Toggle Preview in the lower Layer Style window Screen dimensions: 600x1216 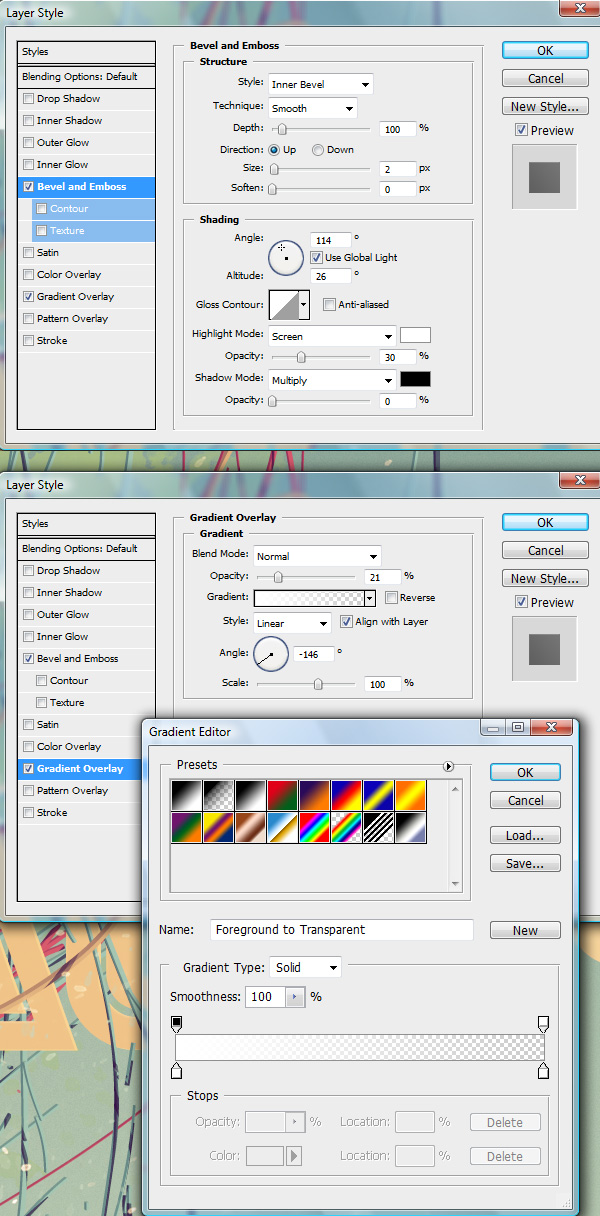coord(521,602)
